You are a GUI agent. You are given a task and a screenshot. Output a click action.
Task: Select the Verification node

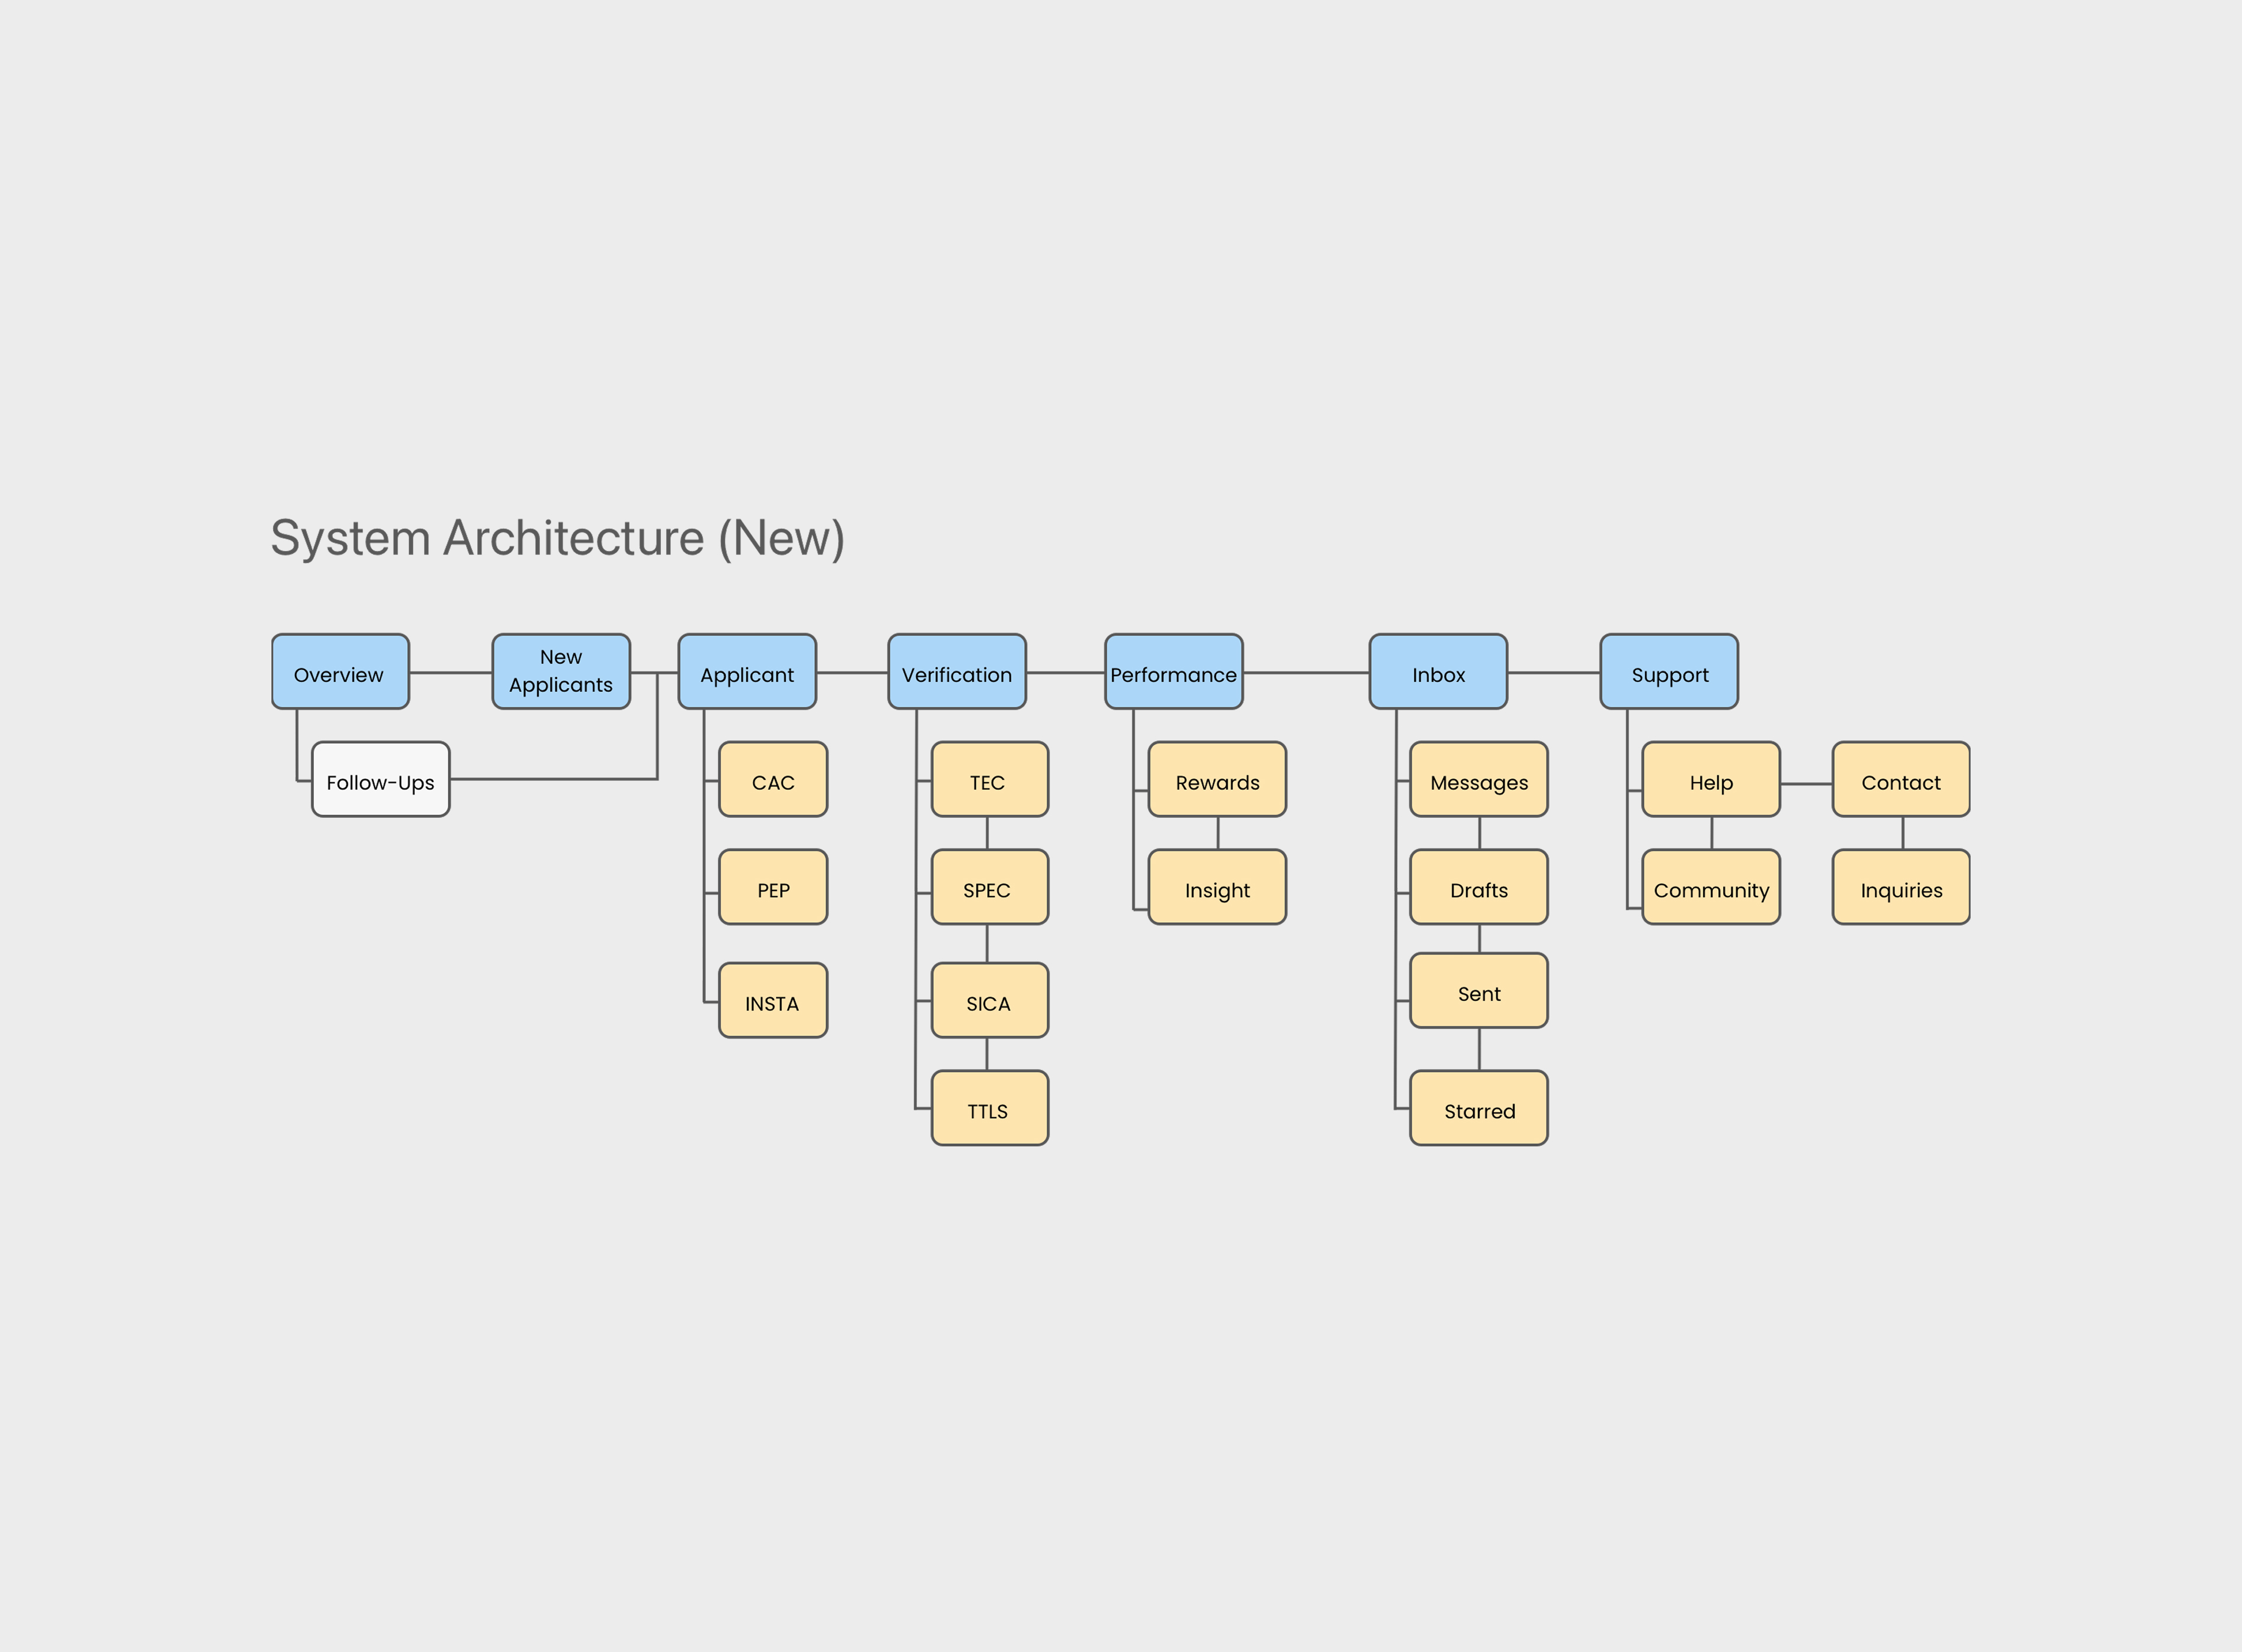pyautogui.click(x=957, y=672)
